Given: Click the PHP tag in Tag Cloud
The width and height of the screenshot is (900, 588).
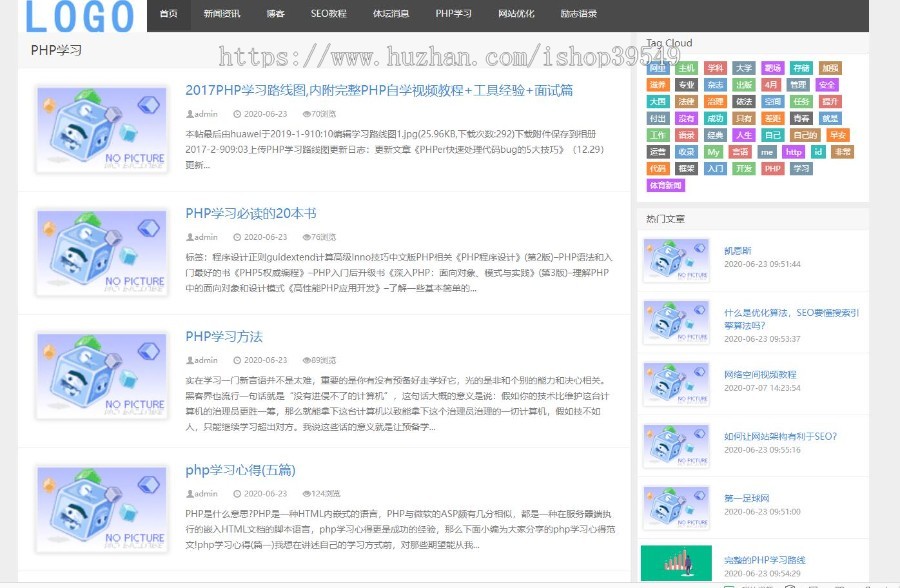Looking at the screenshot, I should coord(773,168).
